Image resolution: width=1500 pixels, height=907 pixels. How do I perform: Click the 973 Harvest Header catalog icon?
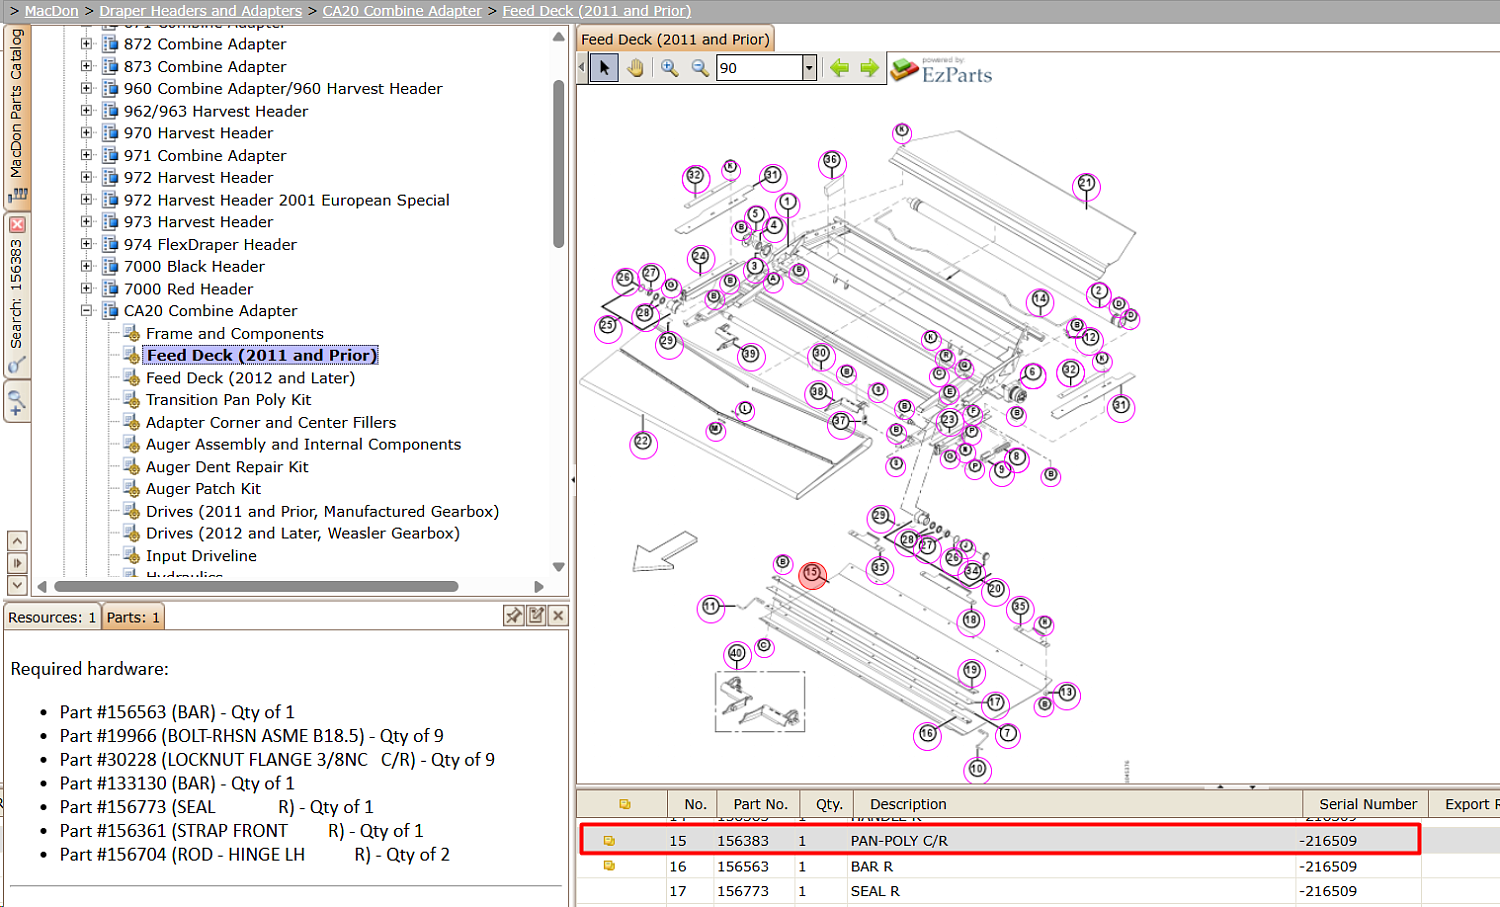pyautogui.click(x=110, y=222)
